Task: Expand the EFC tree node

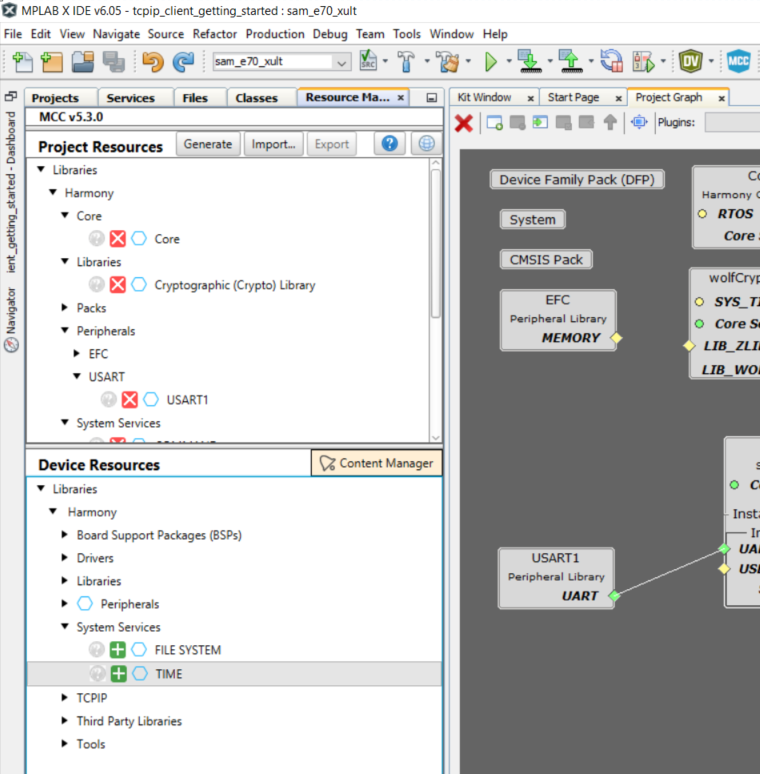Action: [76, 353]
